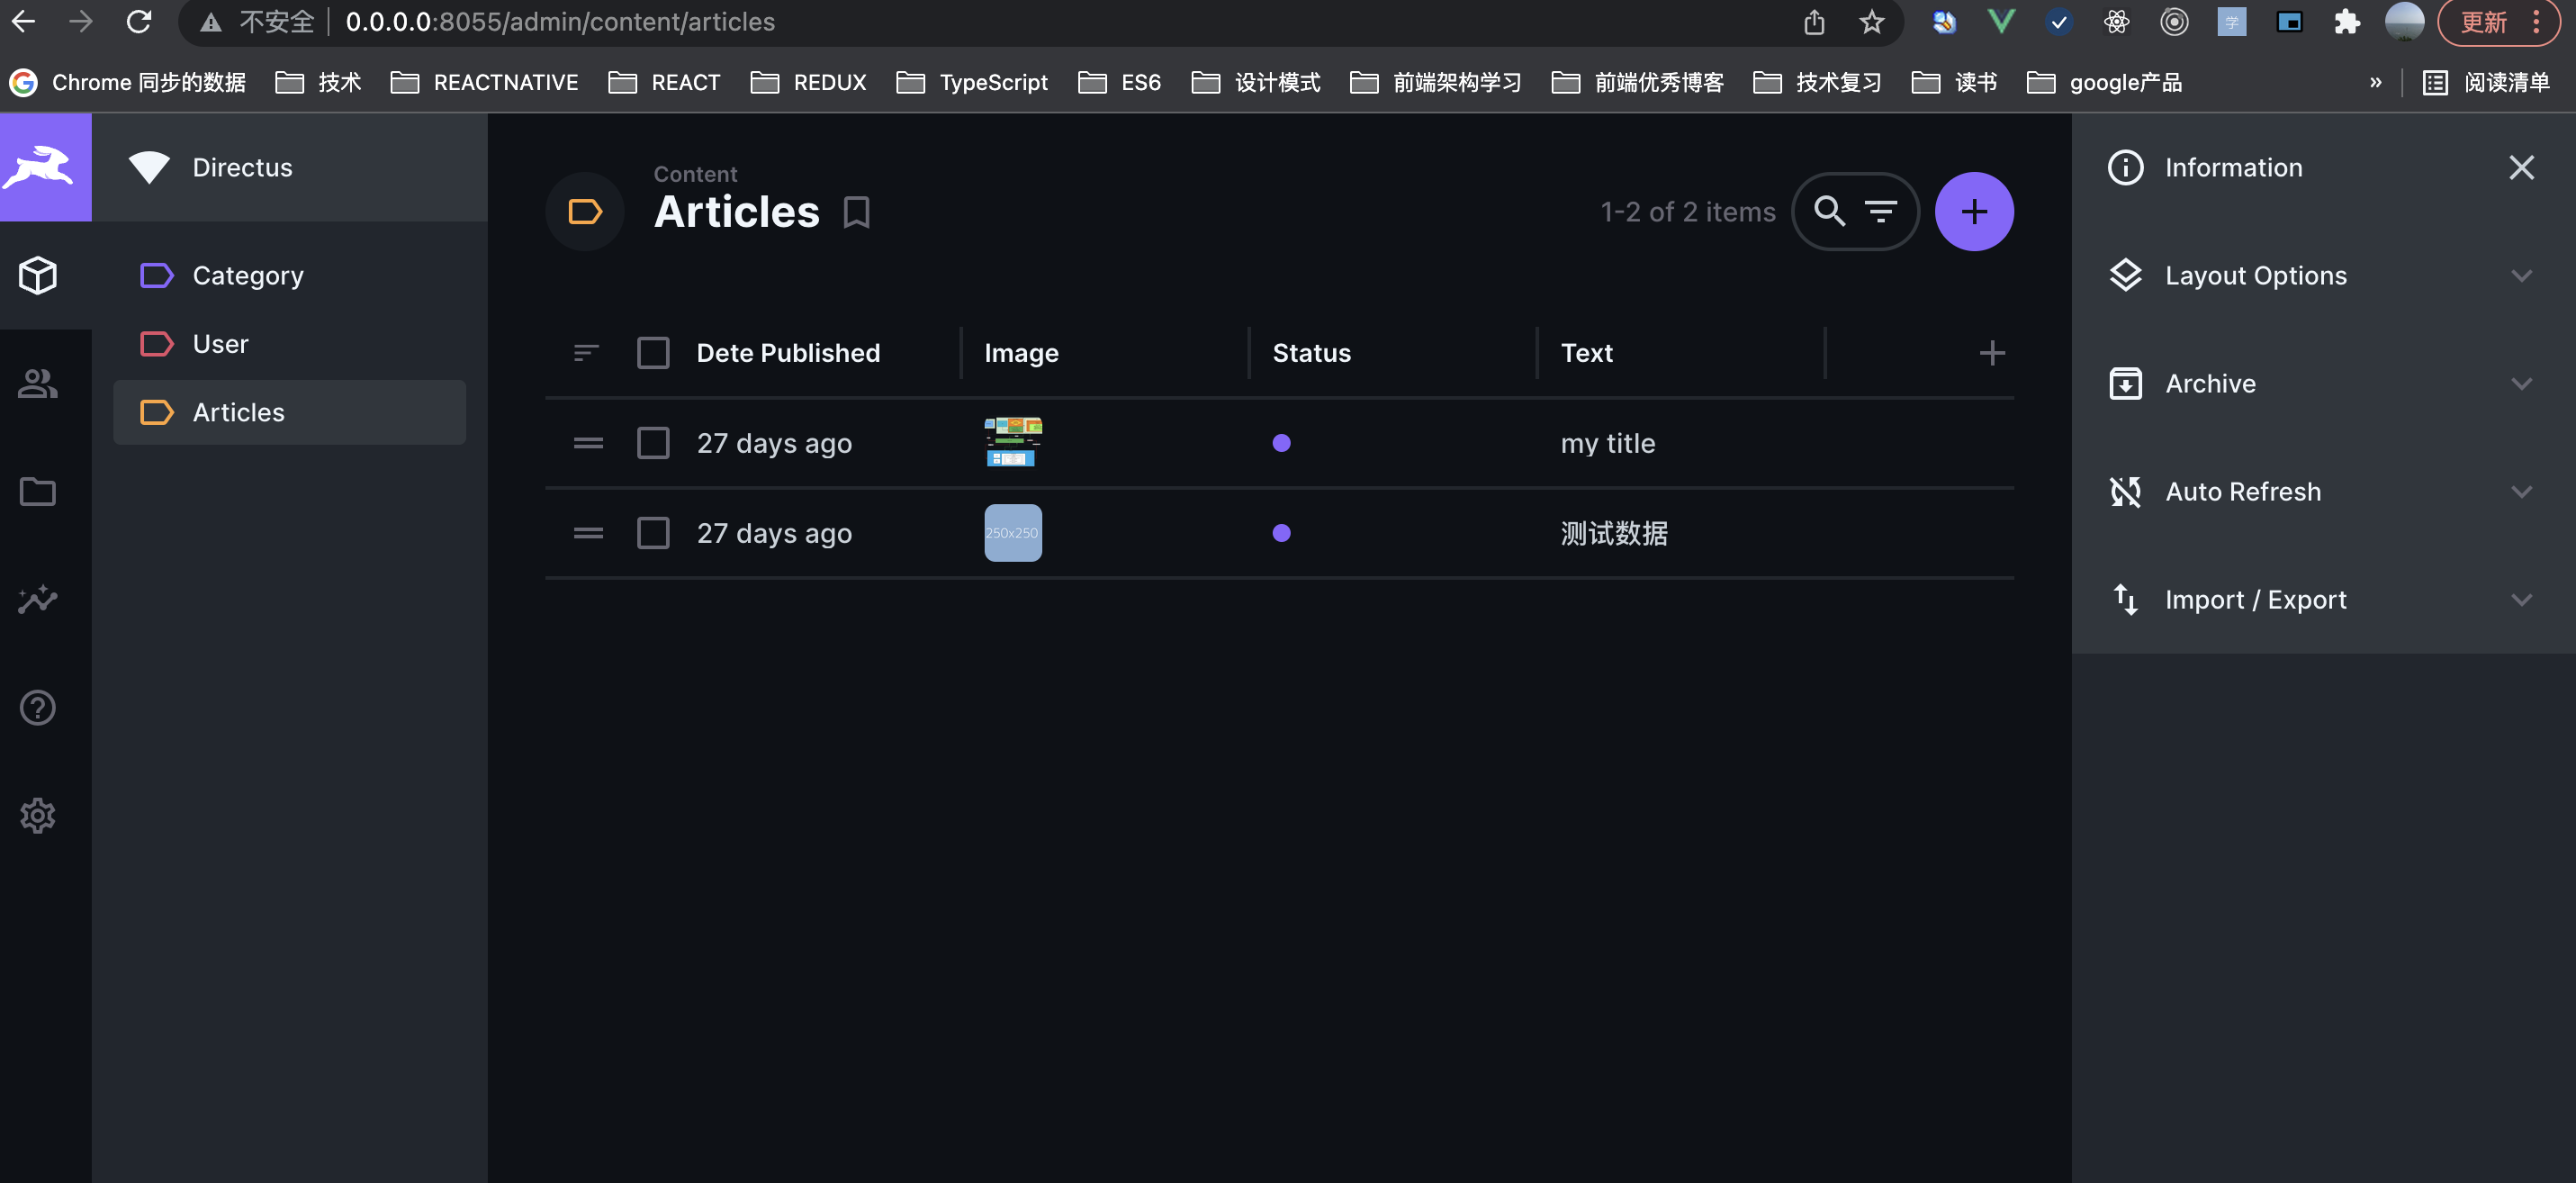
Task: Click the filter icon to filter articles
Action: pyautogui.click(x=1881, y=211)
